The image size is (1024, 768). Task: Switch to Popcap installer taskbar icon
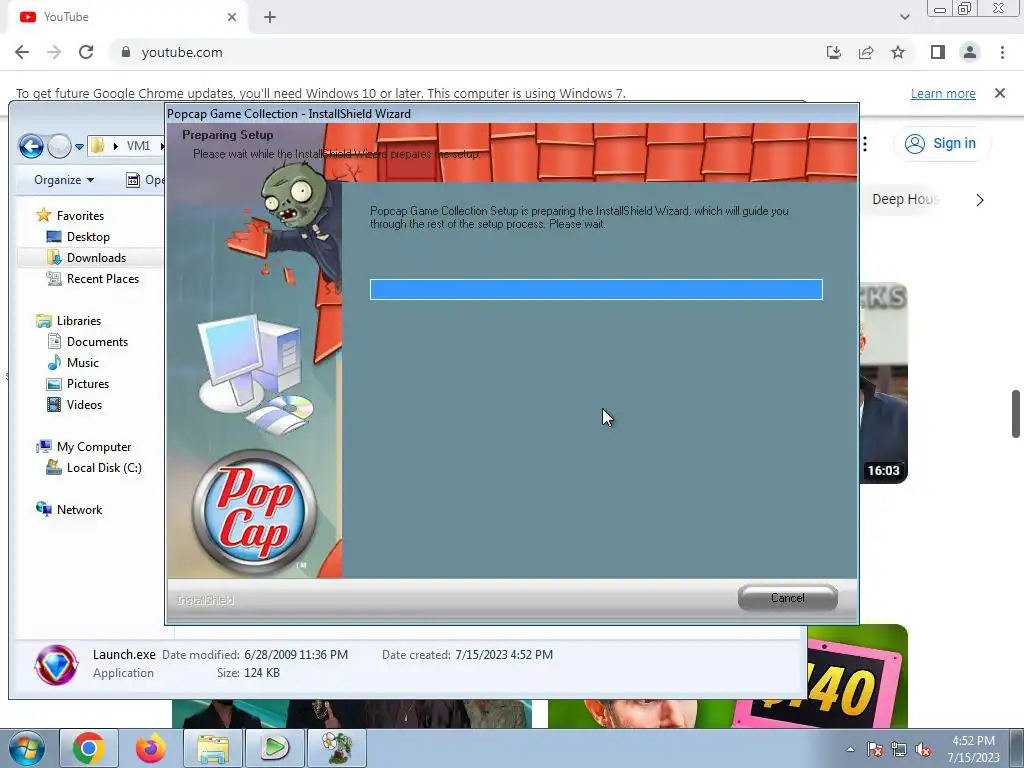pos(337,748)
